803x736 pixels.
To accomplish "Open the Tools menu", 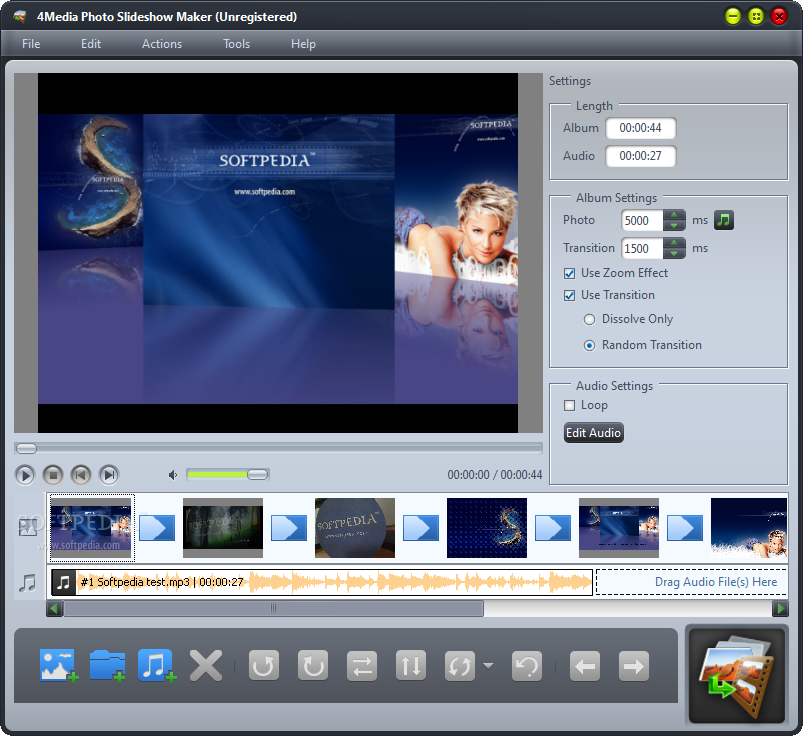I will tap(237, 44).
